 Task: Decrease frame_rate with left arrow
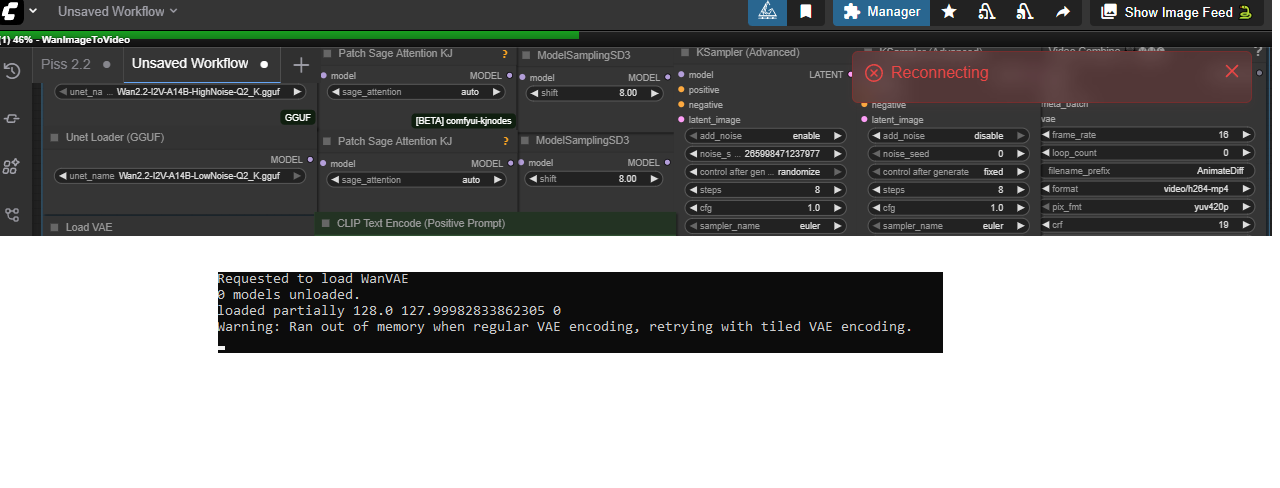coord(1046,134)
